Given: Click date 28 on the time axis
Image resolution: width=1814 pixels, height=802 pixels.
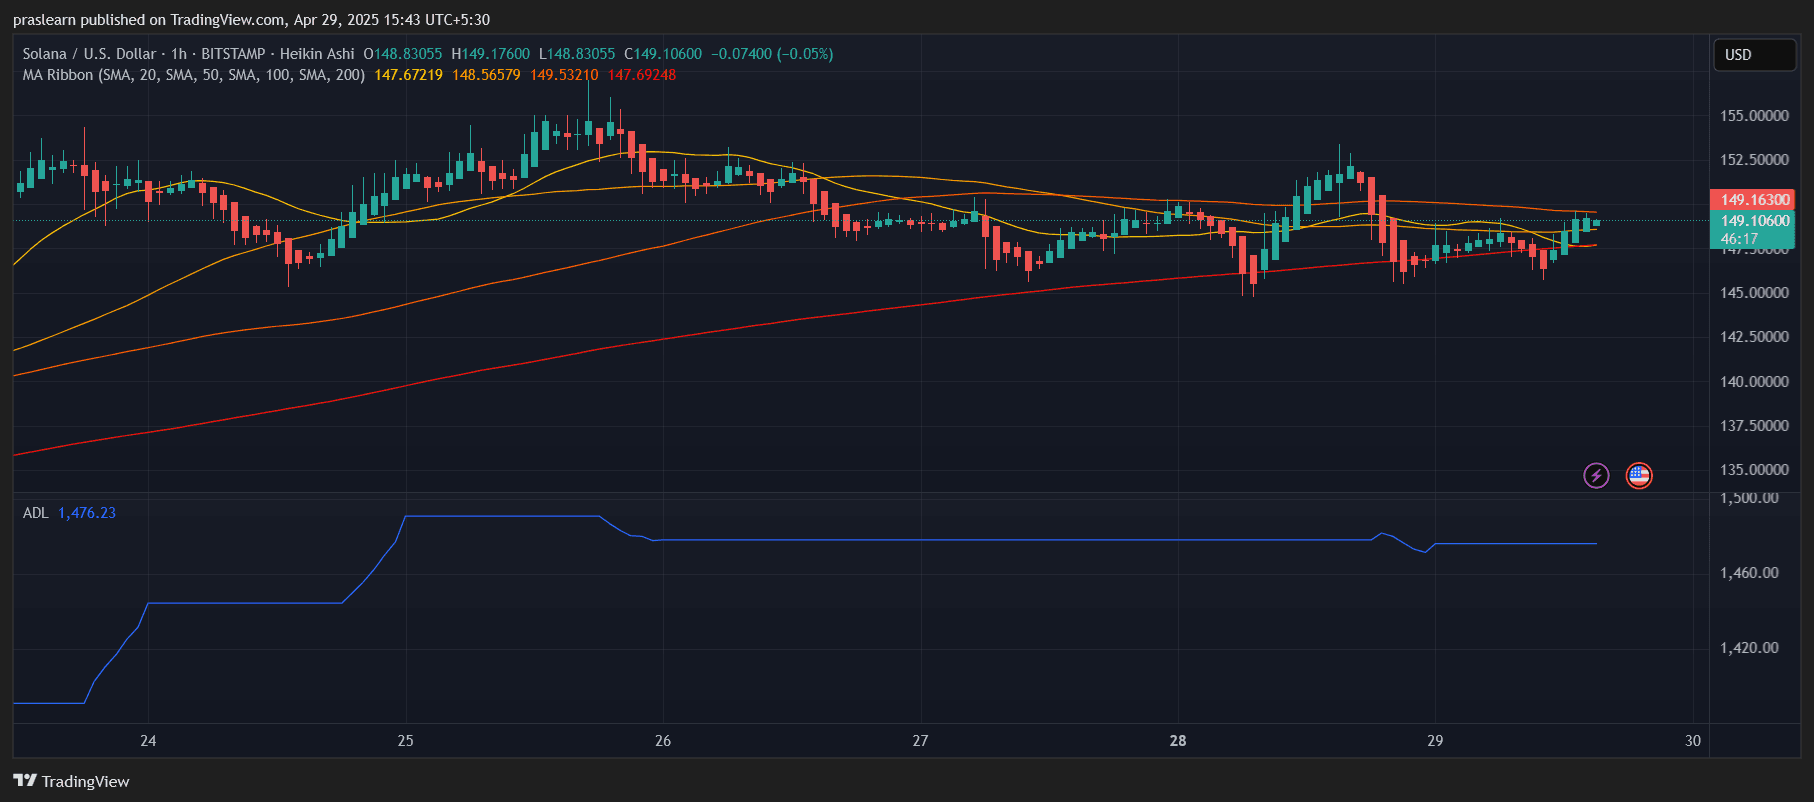Looking at the screenshot, I should (x=1178, y=741).
